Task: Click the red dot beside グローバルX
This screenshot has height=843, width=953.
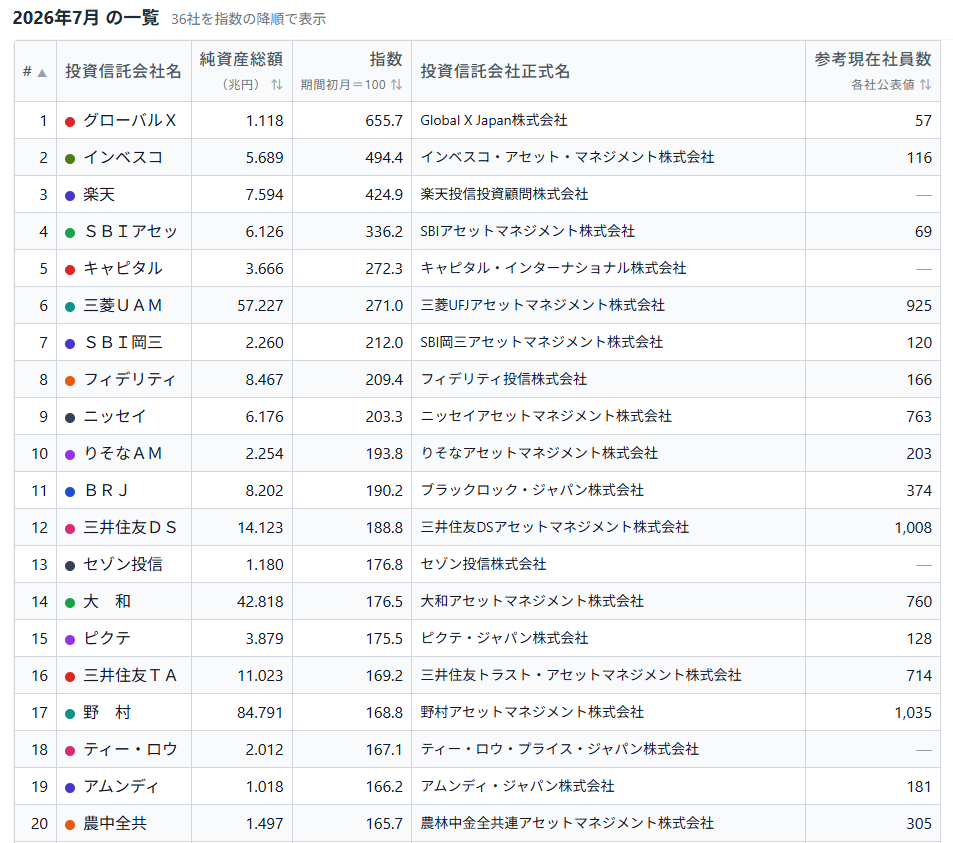Action: click(70, 122)
